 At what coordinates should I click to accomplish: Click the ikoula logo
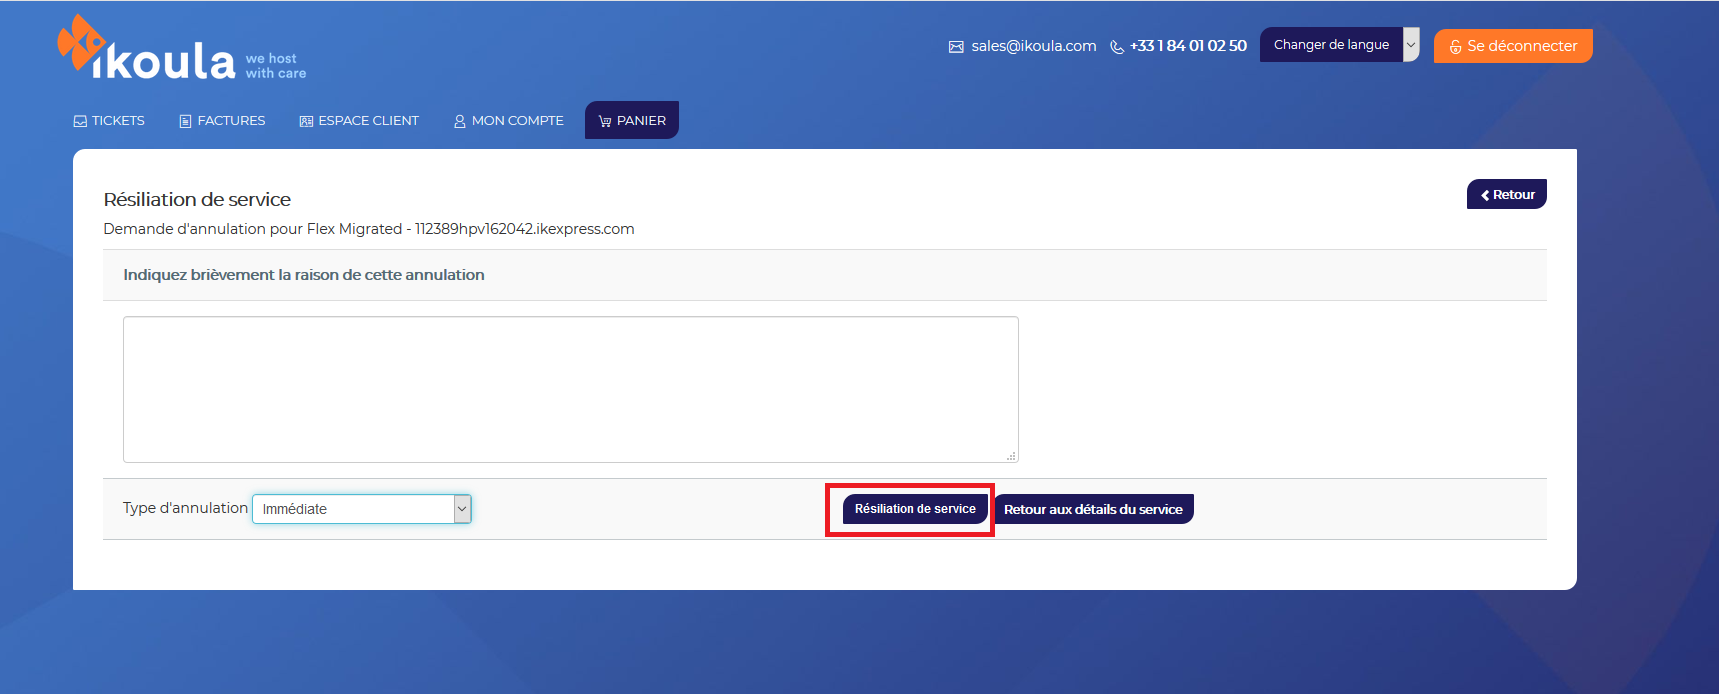click(147, 48)
